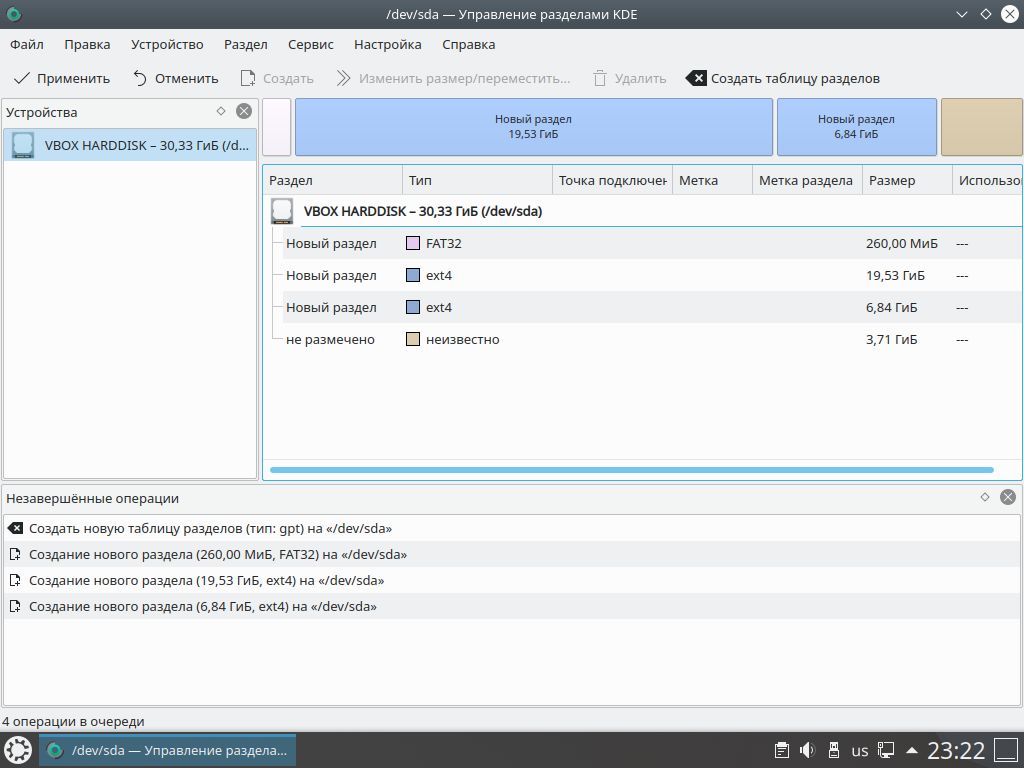Click the horizontal scrollbar of partition table
Screen dimensions: 1024x768
632,470
